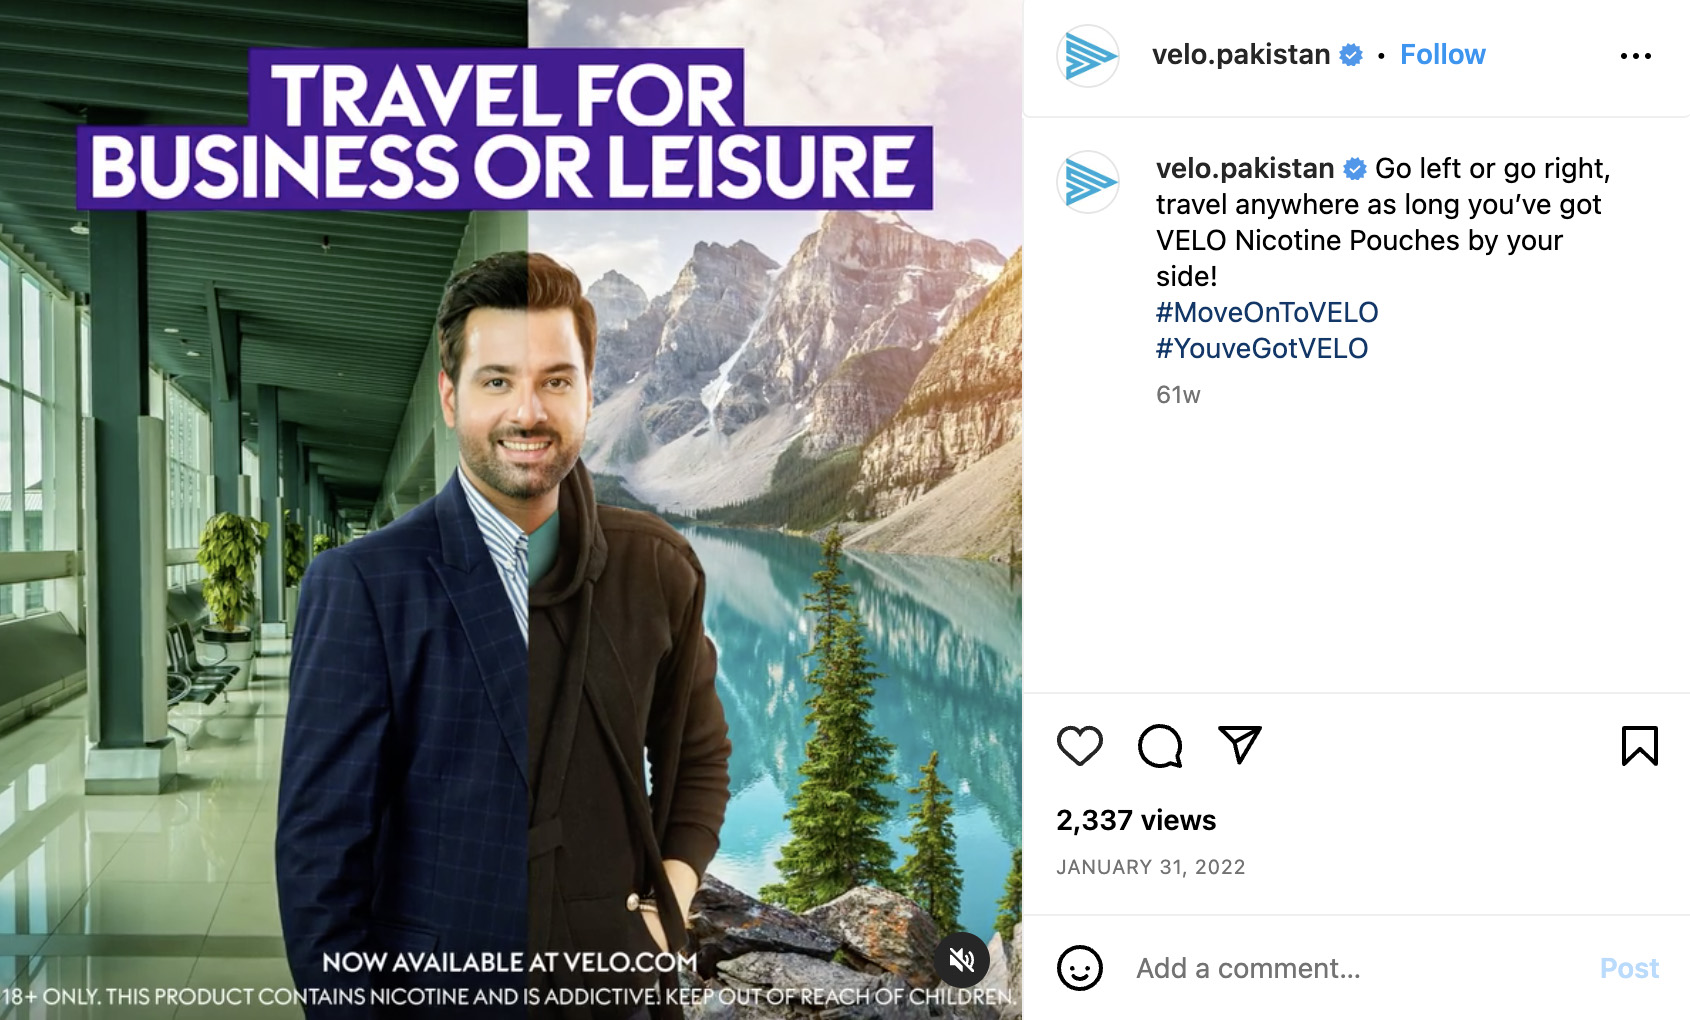1690x1020 pixels.
Task: Open comments via the speech bubble icon
Action: (x=1160, y=746)
